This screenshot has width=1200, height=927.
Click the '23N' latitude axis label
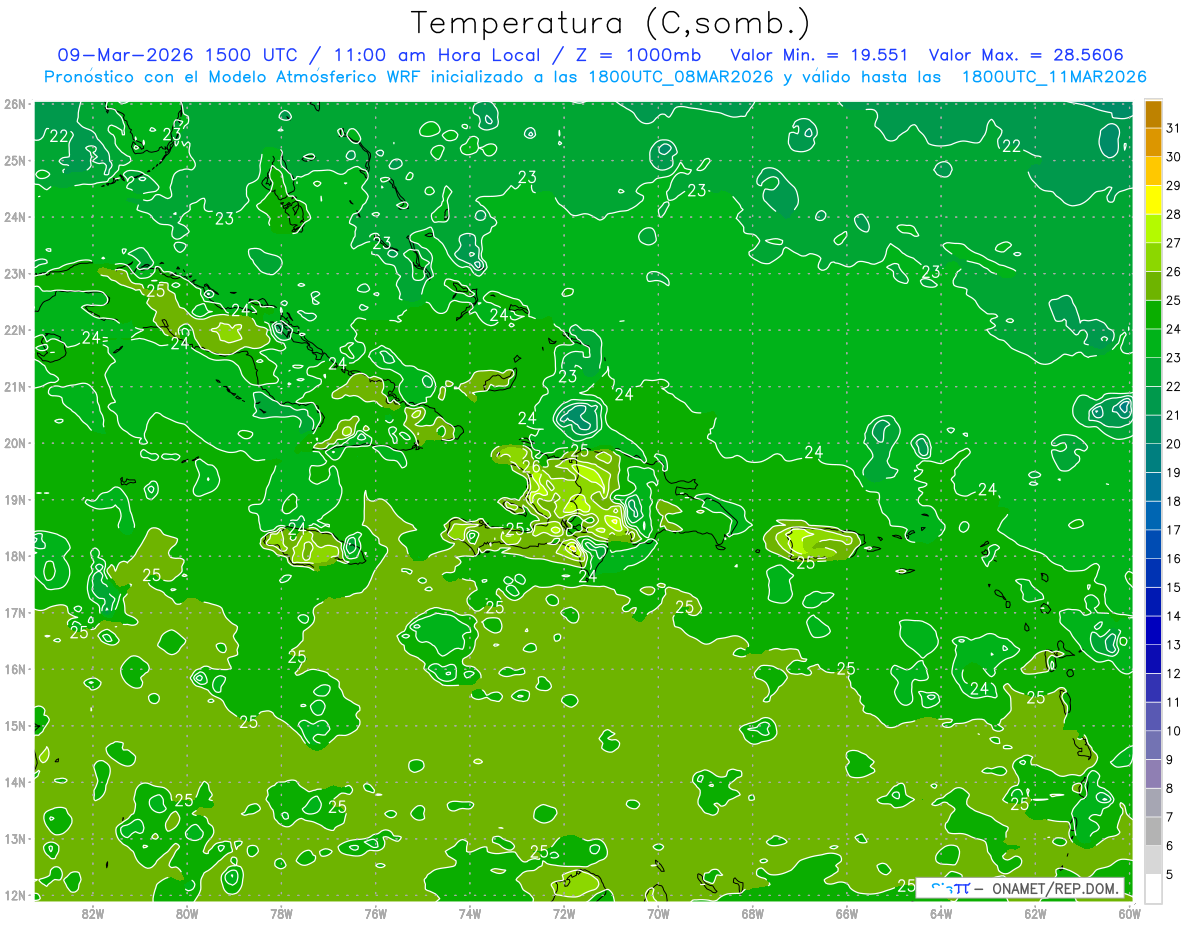14,274
